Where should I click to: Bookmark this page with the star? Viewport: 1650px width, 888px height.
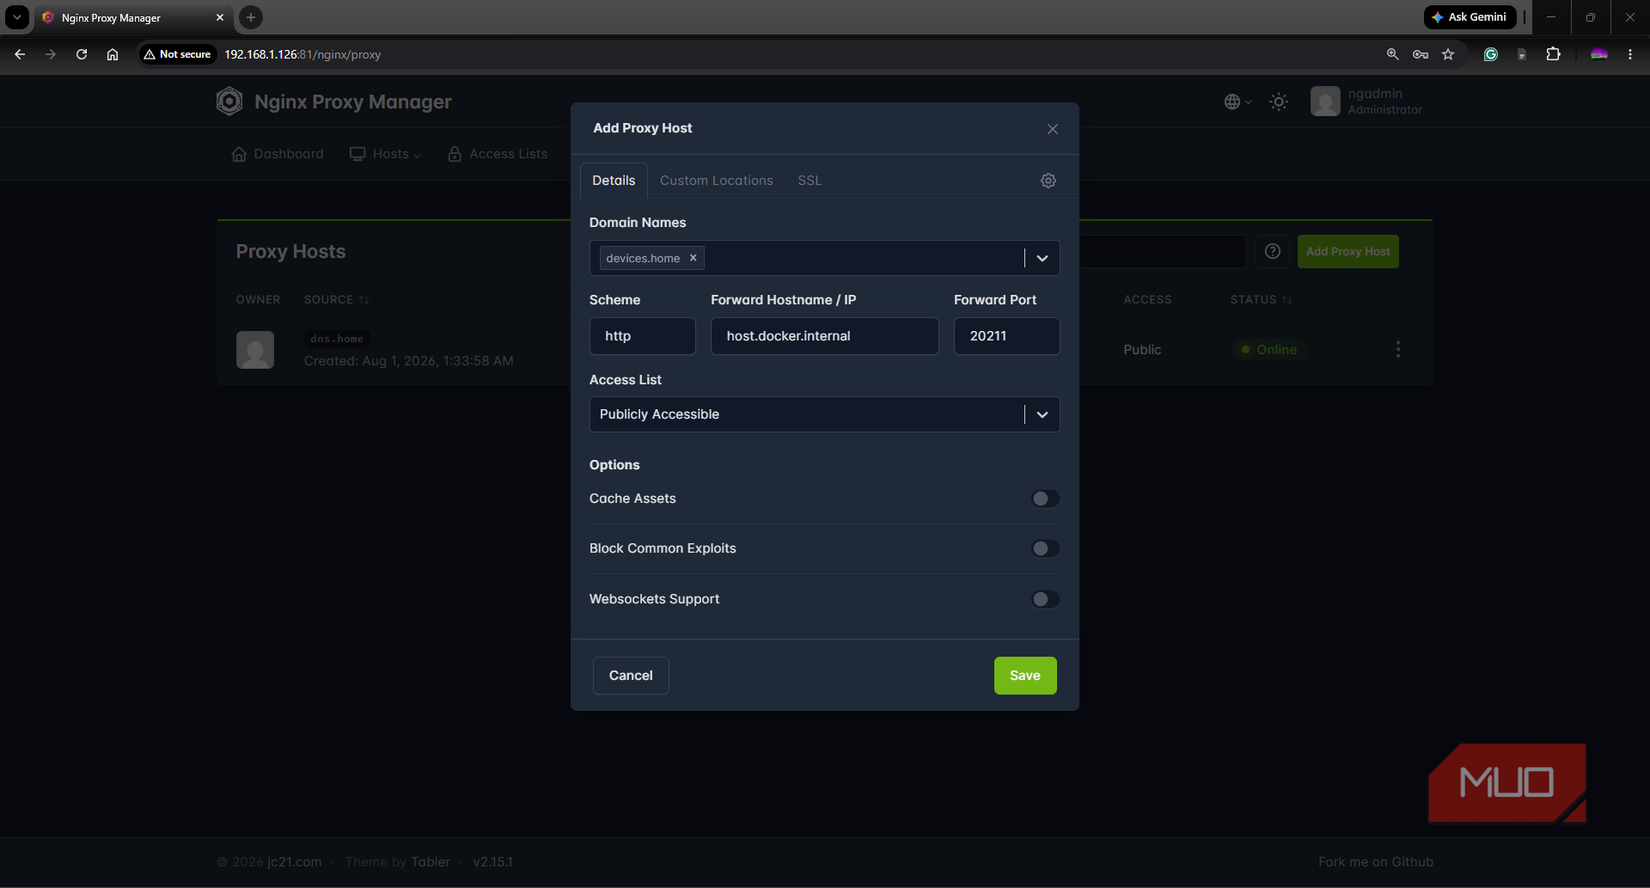tap(1448, 54)
